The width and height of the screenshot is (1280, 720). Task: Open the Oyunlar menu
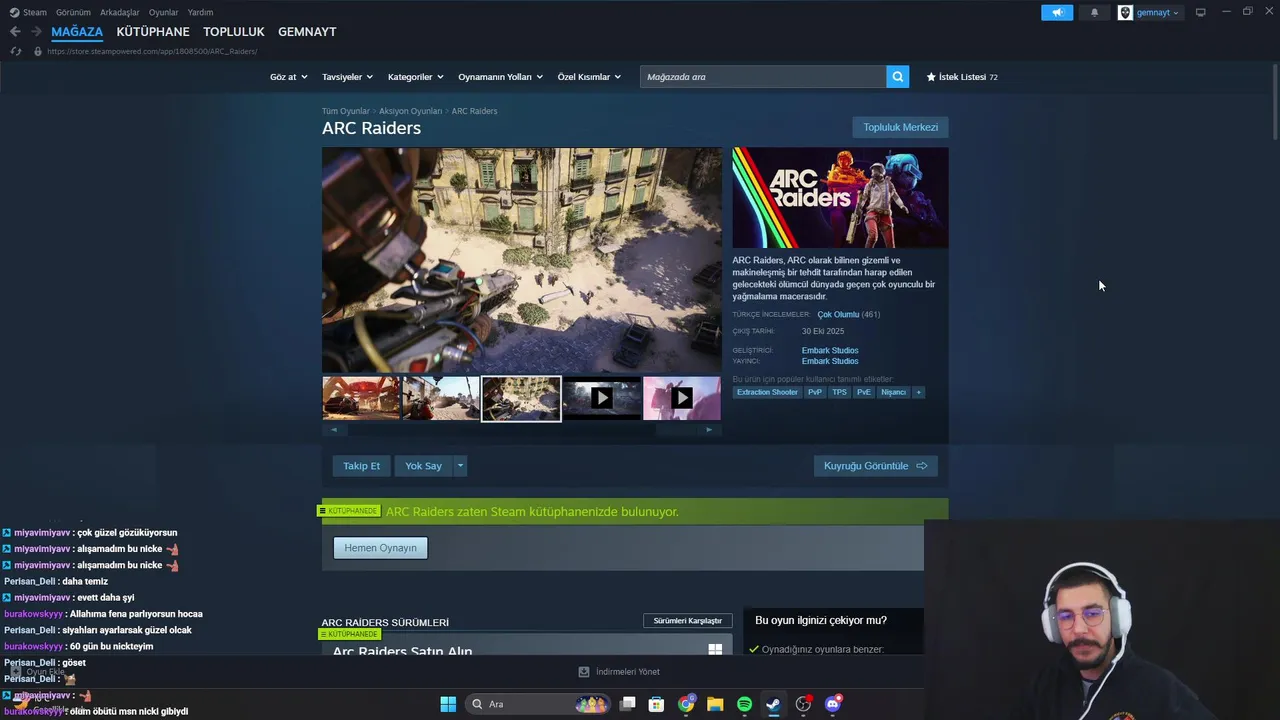coord(164,12)
